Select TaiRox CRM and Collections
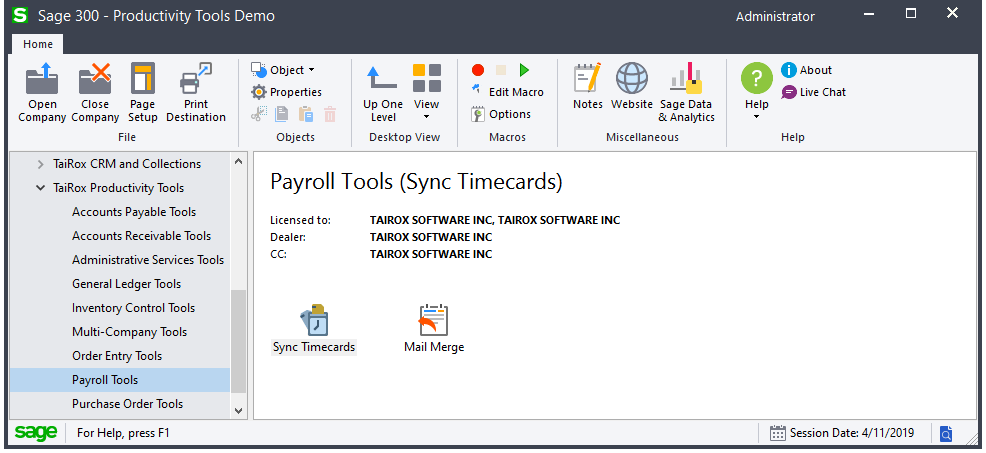This screenshot has height=453, width=986. click(x=127, y=164)
